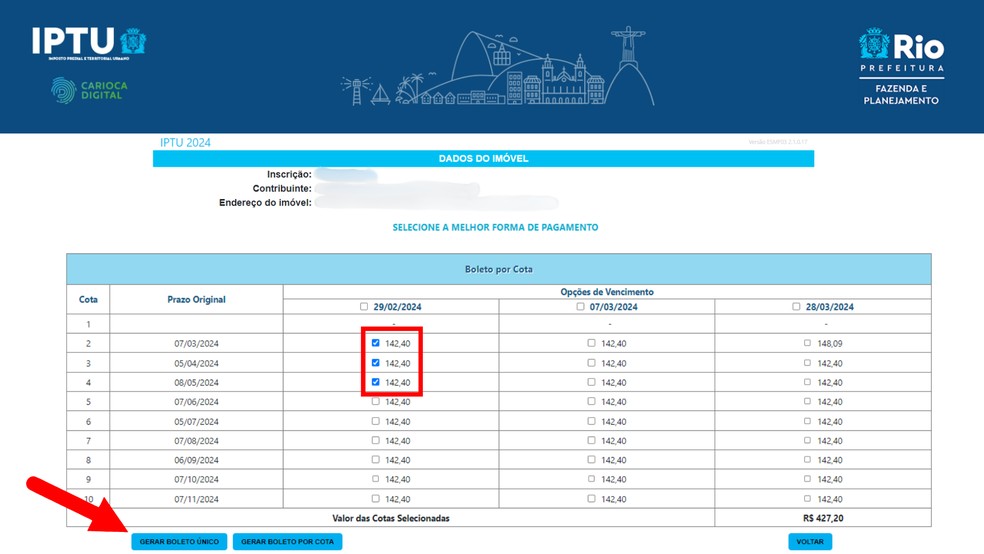This screenshot has height=554, width=984.
Task: Check cota 5 under 29/02/2024 column
Action: (x=375, y=402)
